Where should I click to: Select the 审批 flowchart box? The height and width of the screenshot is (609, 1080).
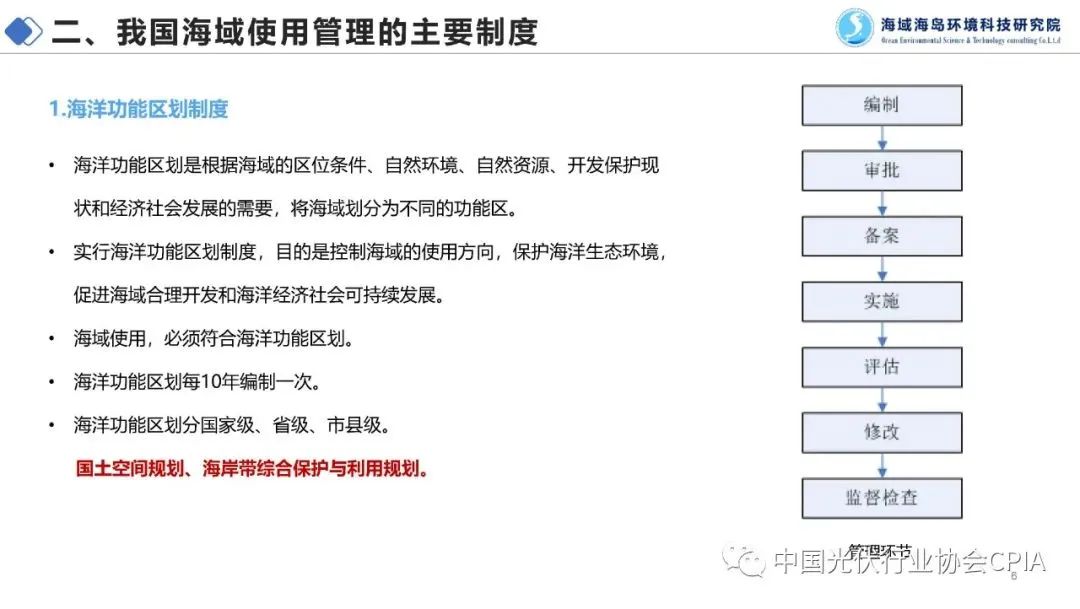click(x=881, y=170)
